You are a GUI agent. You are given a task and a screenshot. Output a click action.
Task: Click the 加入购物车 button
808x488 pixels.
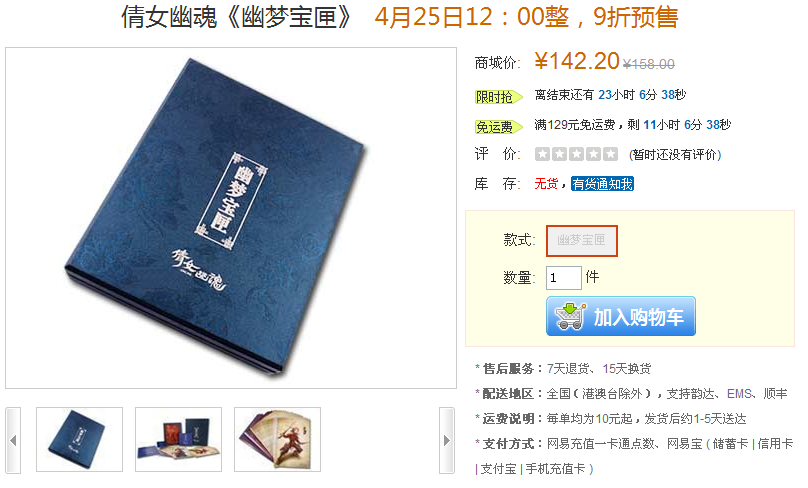[x=621, y=316]
